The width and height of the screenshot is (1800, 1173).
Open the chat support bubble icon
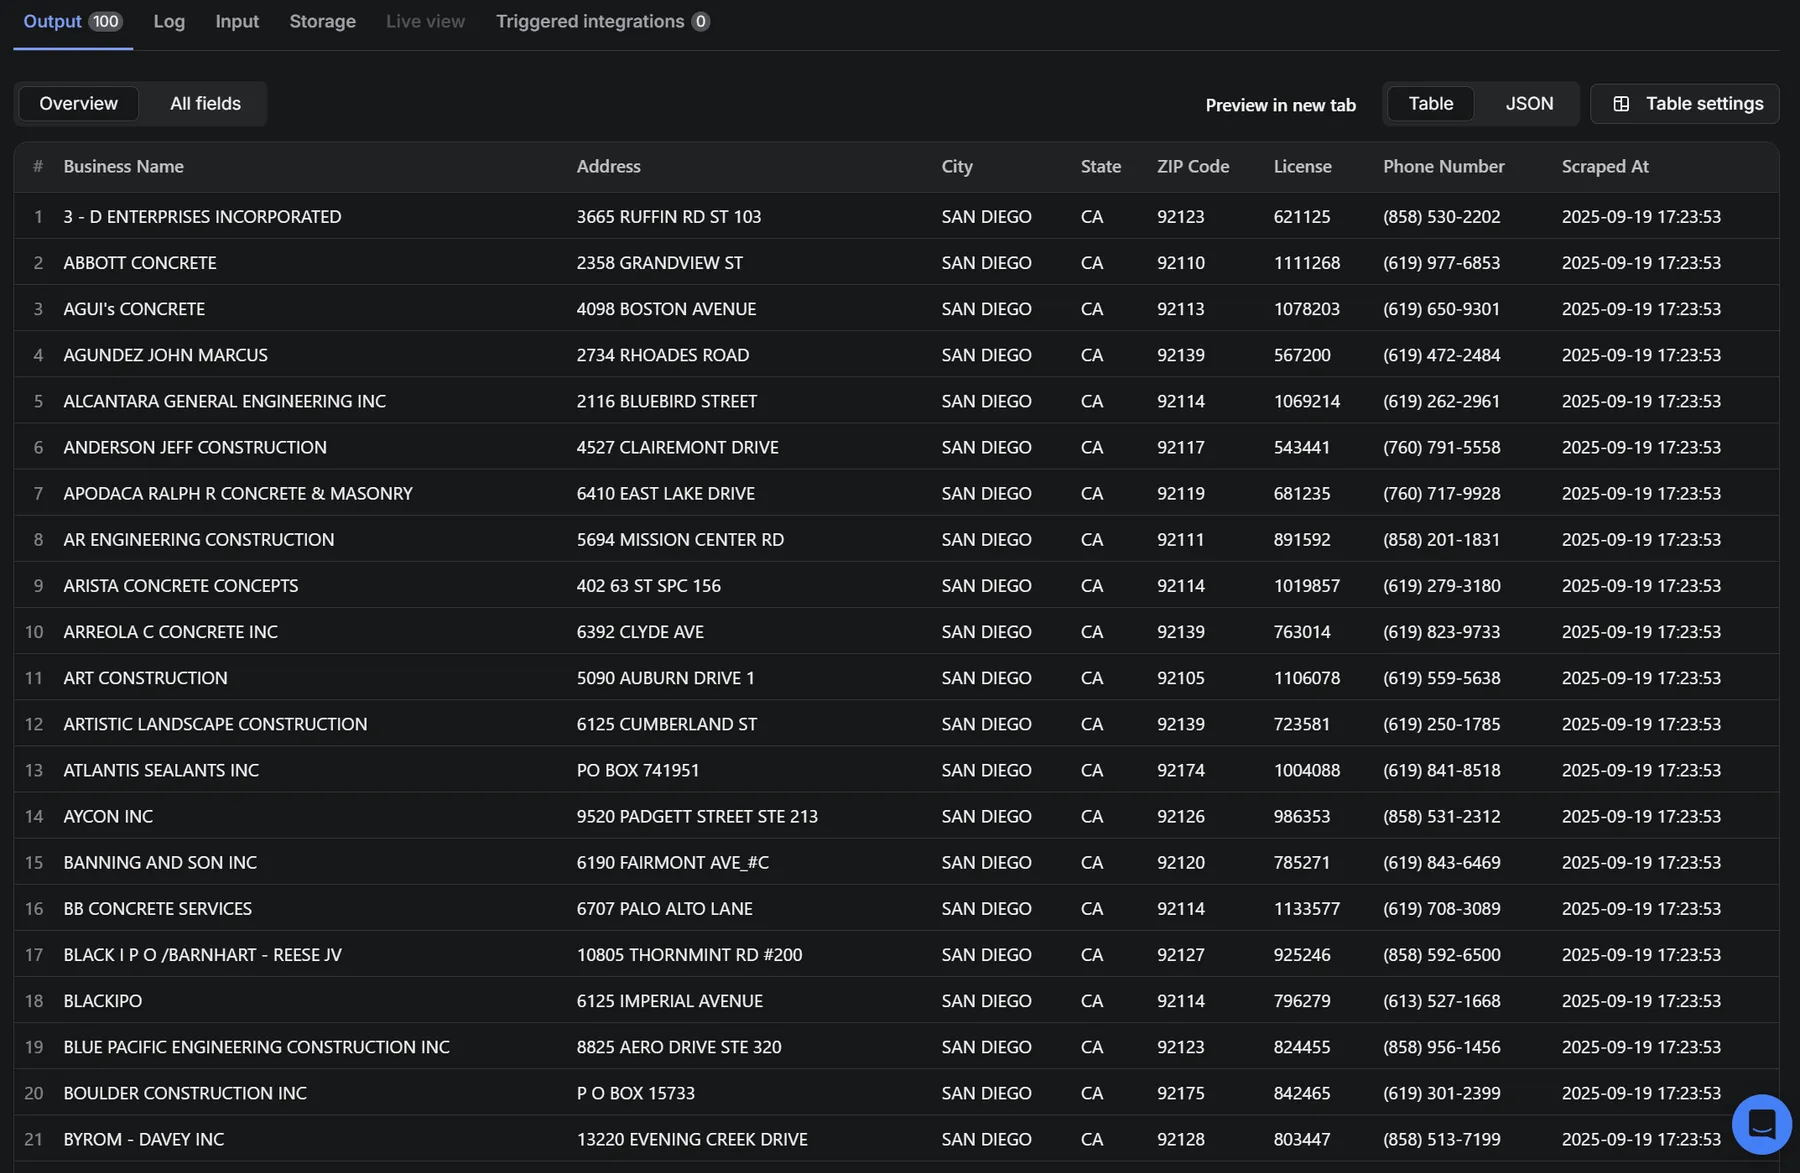tap(1762, 1124)
